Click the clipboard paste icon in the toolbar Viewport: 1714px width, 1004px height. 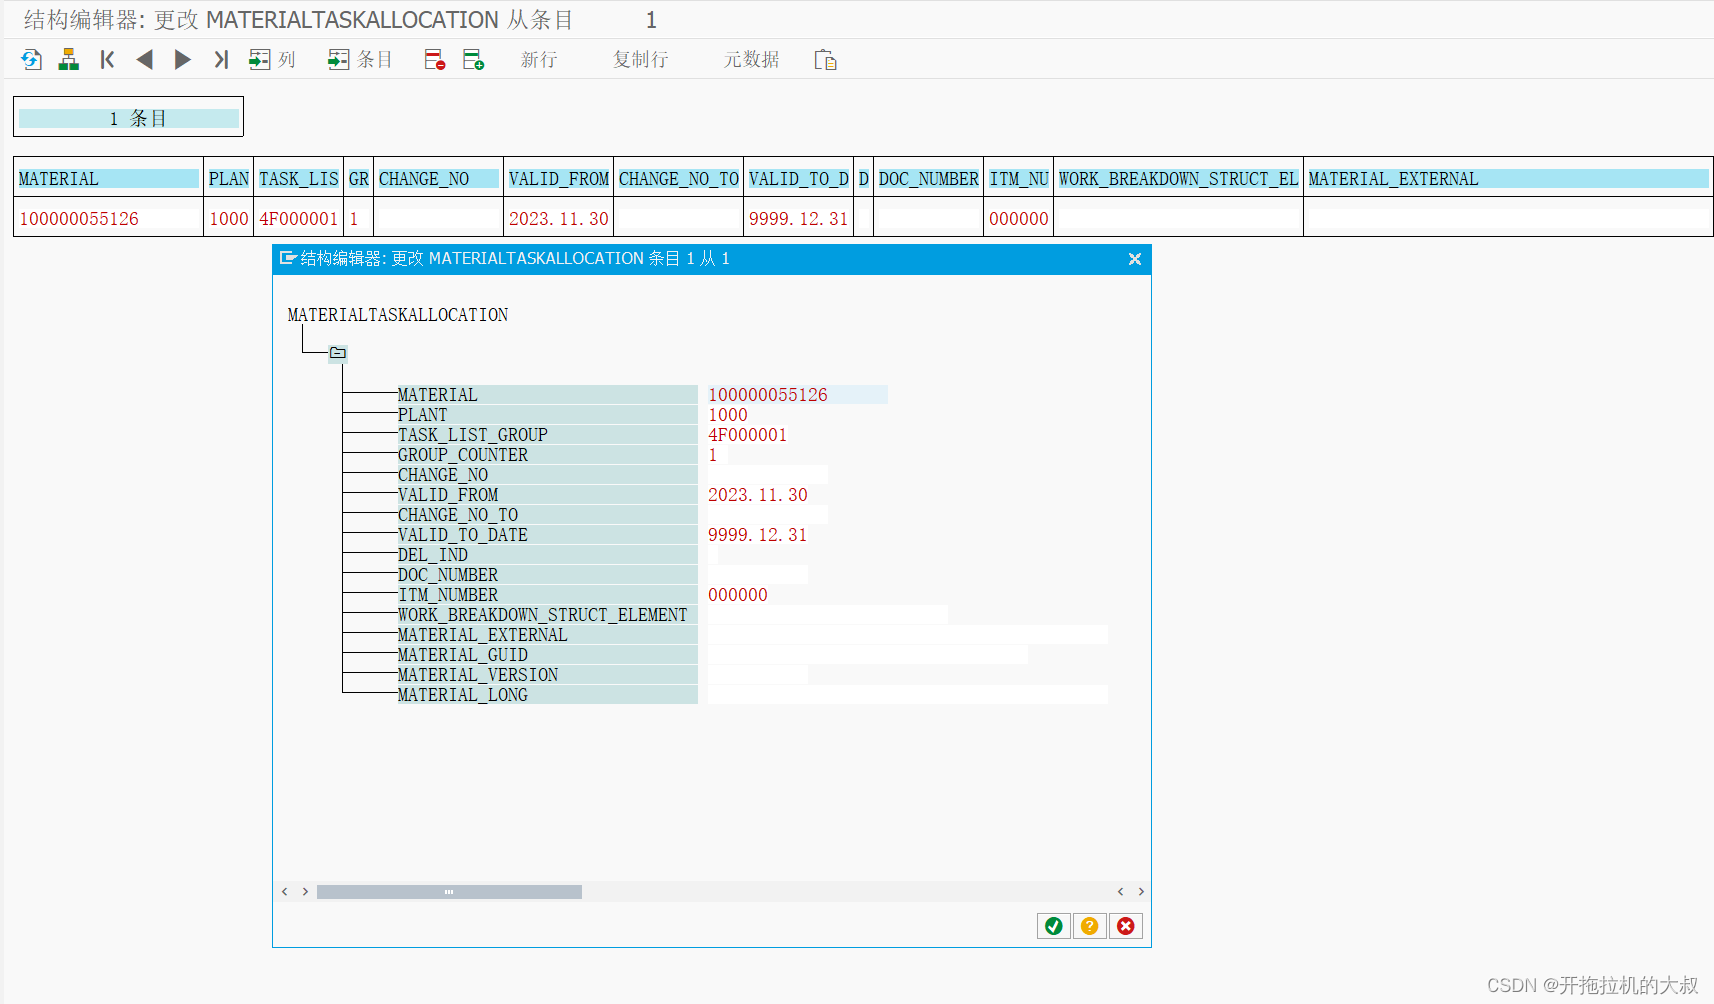point(826,59)
